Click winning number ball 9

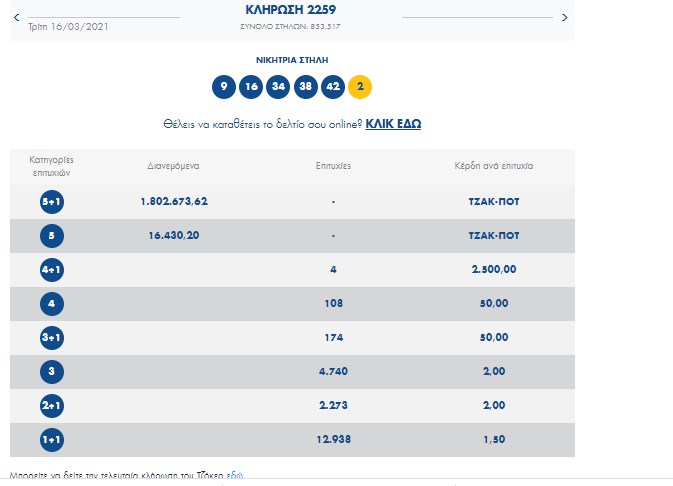[x=224, y=87]
